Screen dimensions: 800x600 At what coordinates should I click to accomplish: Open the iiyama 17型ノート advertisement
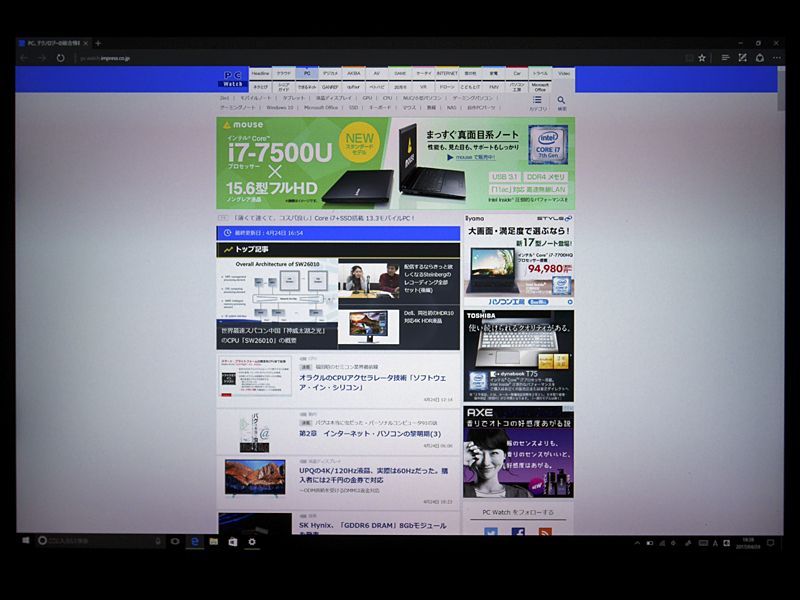coord(519,260)
